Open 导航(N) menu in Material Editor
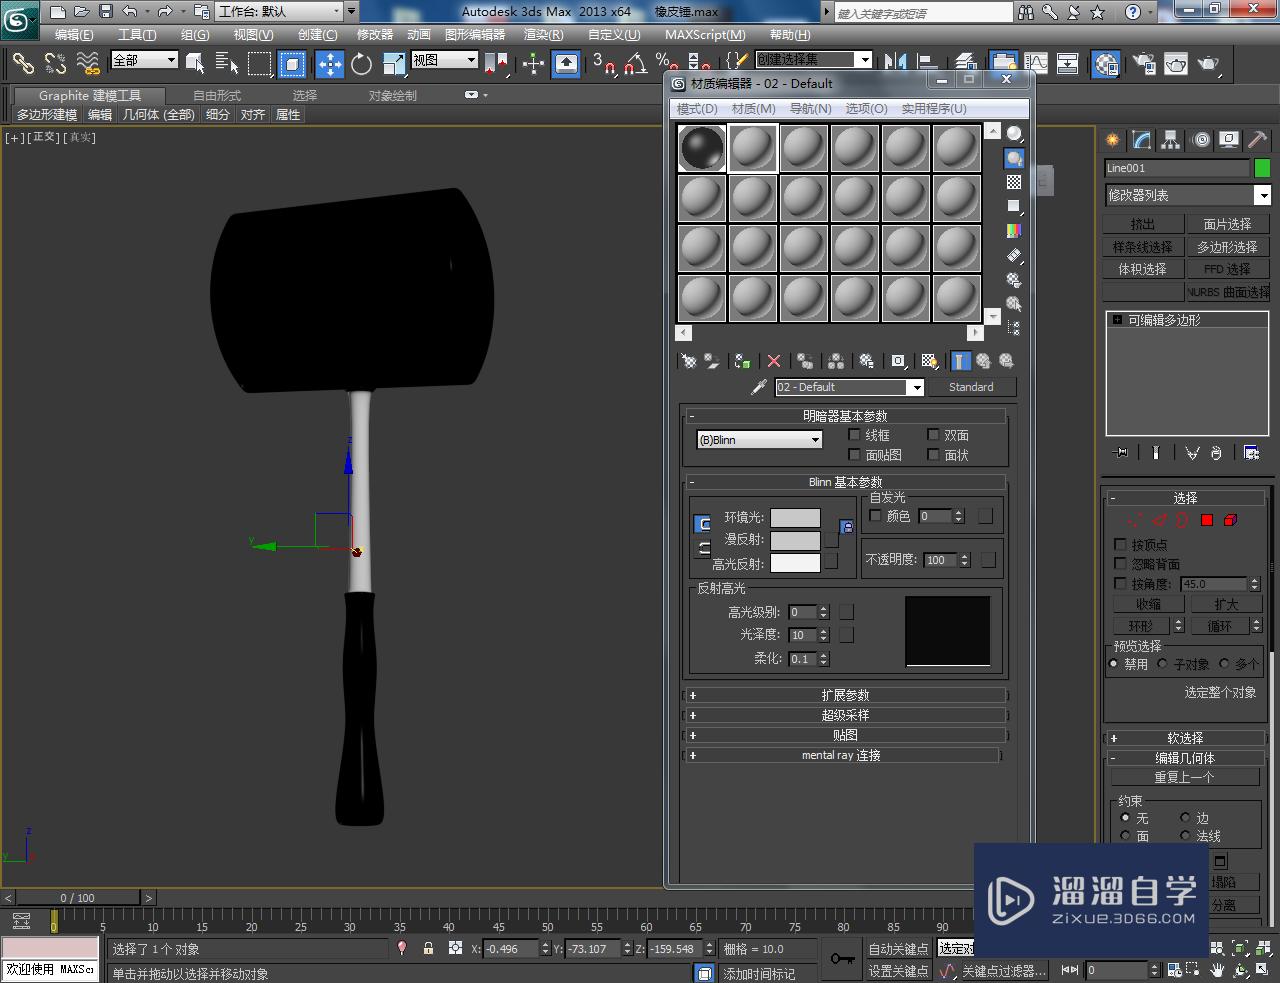Viewport: 1280px width, 983px height. point(810,108)
